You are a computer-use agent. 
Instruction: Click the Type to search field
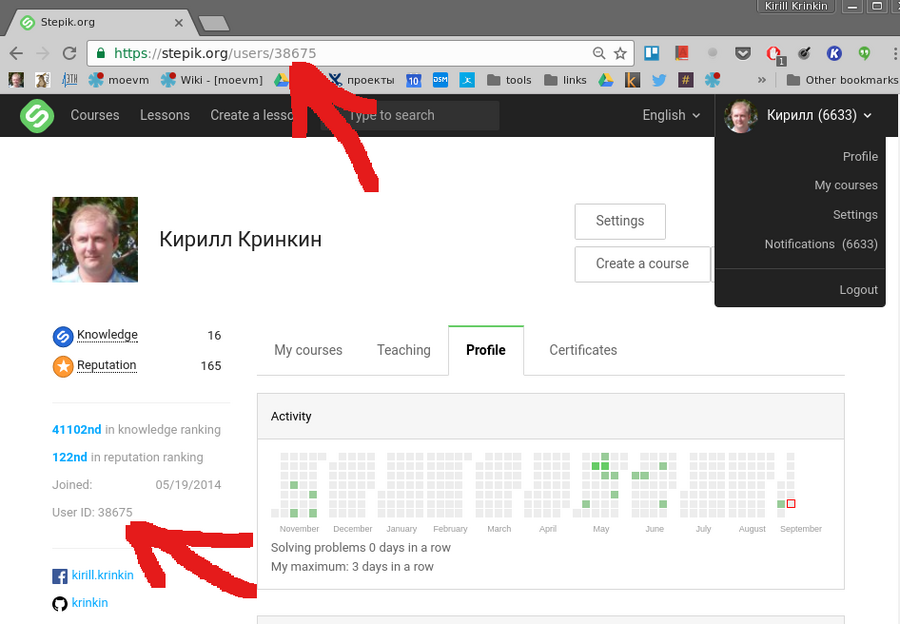coord(409,115)
